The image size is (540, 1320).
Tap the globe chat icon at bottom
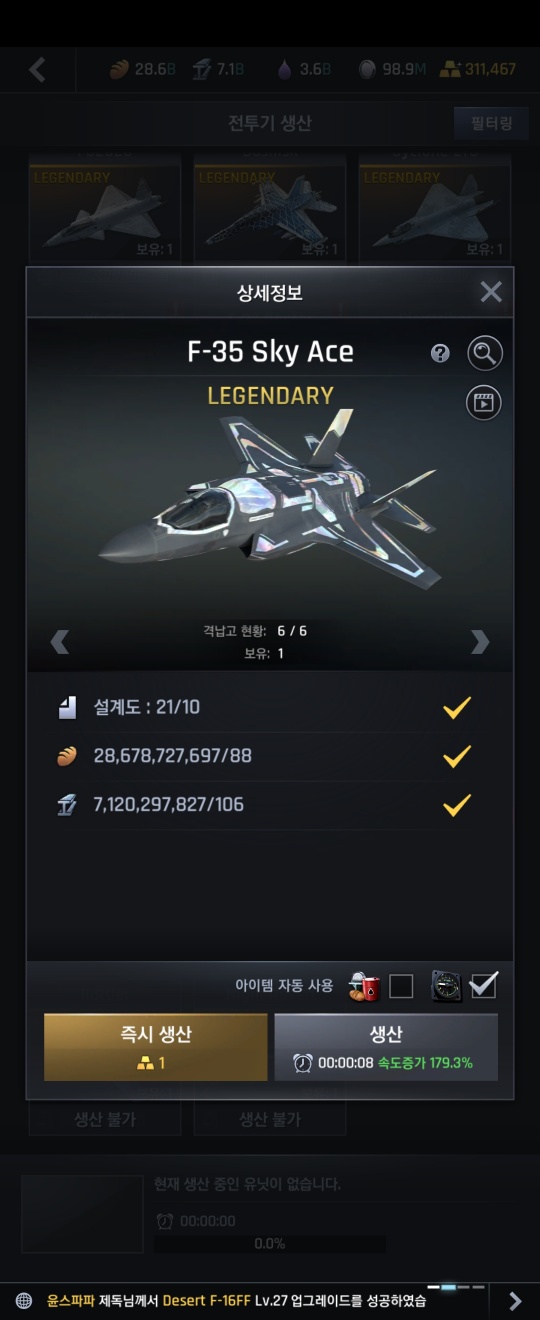[x=24, y=1300]
